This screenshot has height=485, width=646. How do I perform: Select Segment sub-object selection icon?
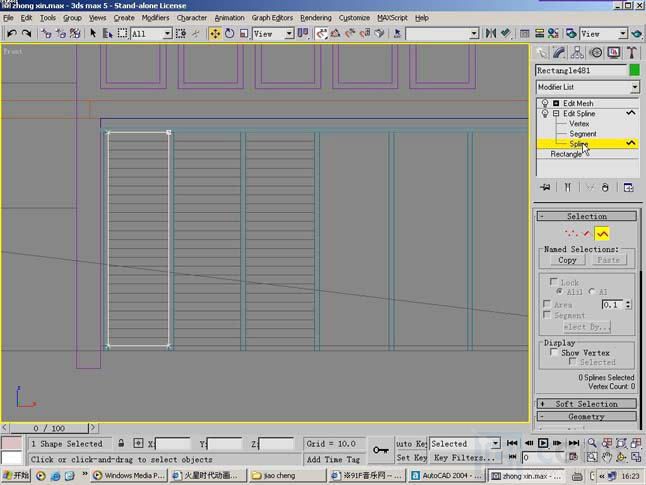click(587, 234)
